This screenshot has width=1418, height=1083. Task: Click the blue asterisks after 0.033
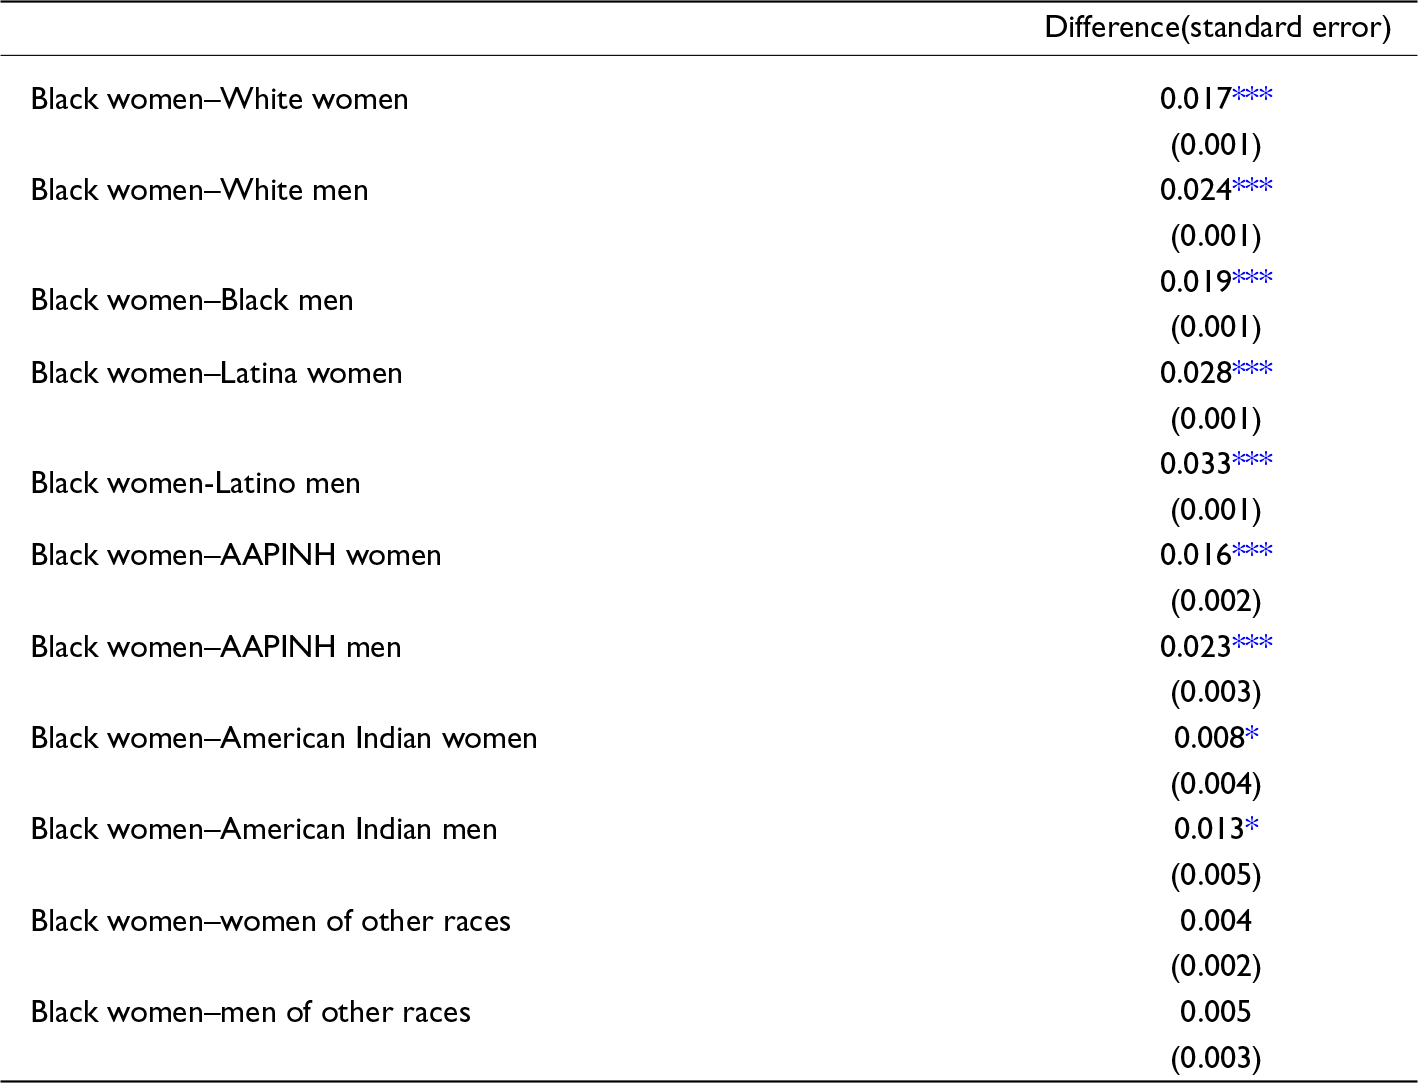coord(1252,461)
